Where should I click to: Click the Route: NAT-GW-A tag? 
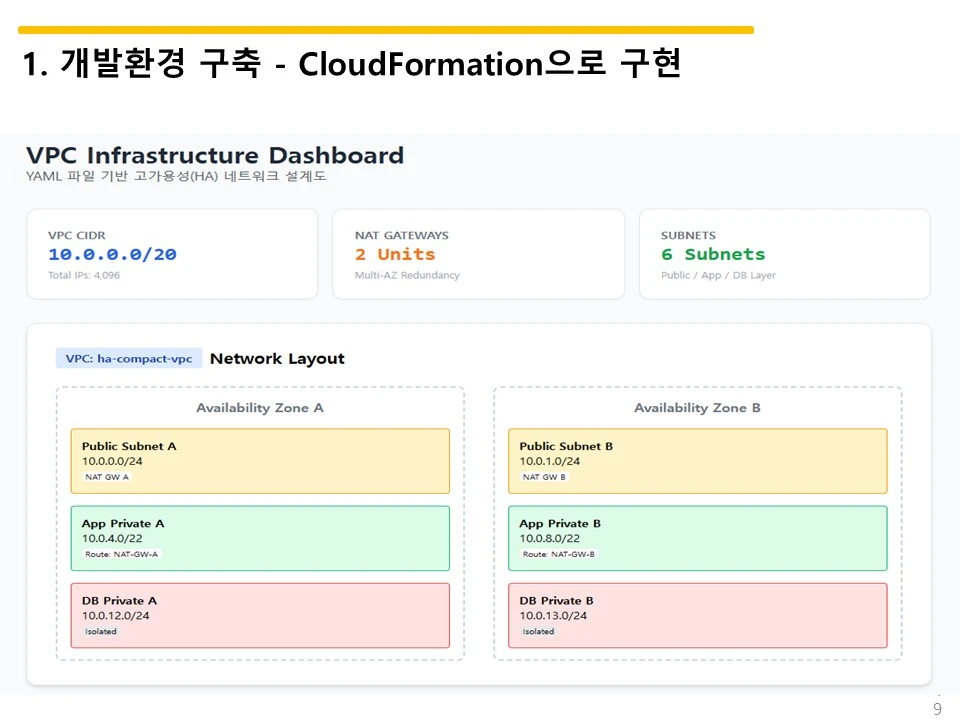tap(121, 554)
